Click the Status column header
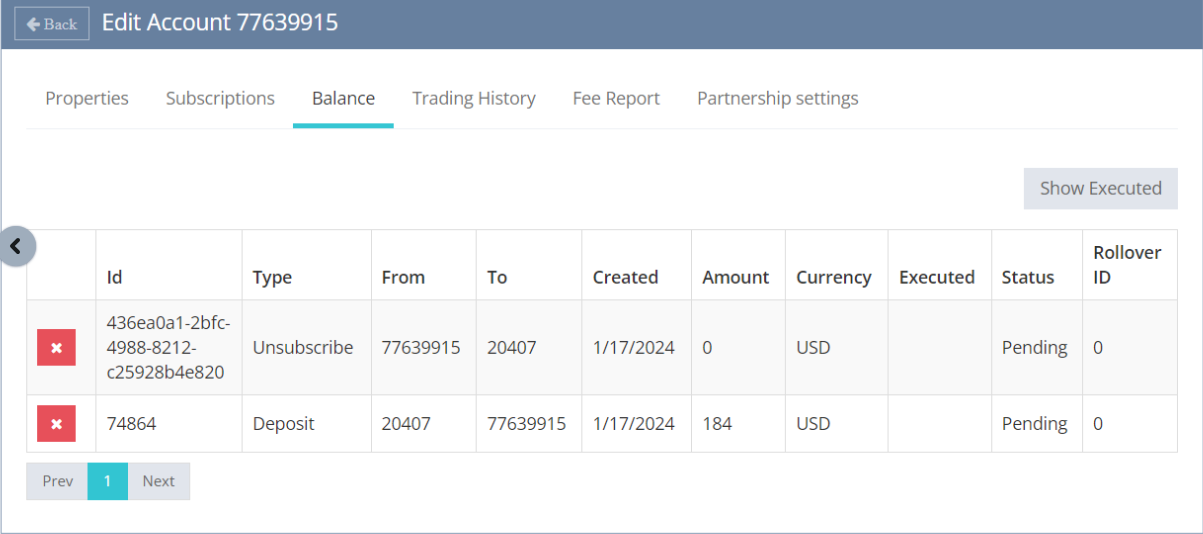This screenshot has width=1203, height=534. [1028, 277]
